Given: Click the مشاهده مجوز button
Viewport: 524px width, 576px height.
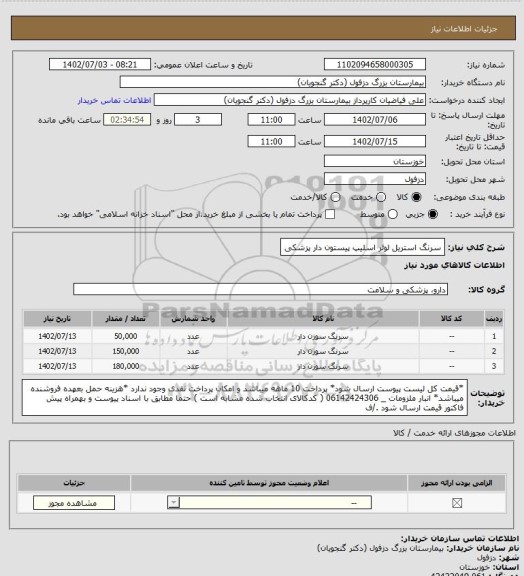Looking at the screenshot, I should pyautogui.click(x=74, y=503).
